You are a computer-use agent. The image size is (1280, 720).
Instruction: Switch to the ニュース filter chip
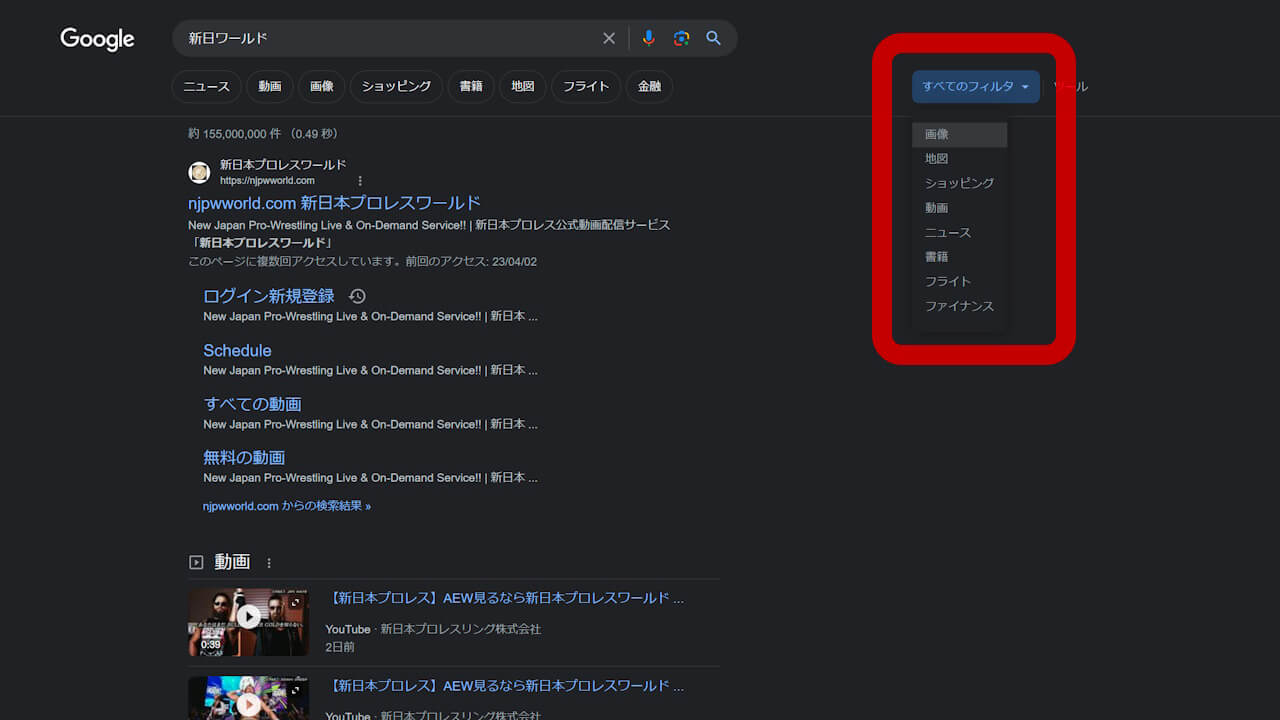tap(206, 87)
